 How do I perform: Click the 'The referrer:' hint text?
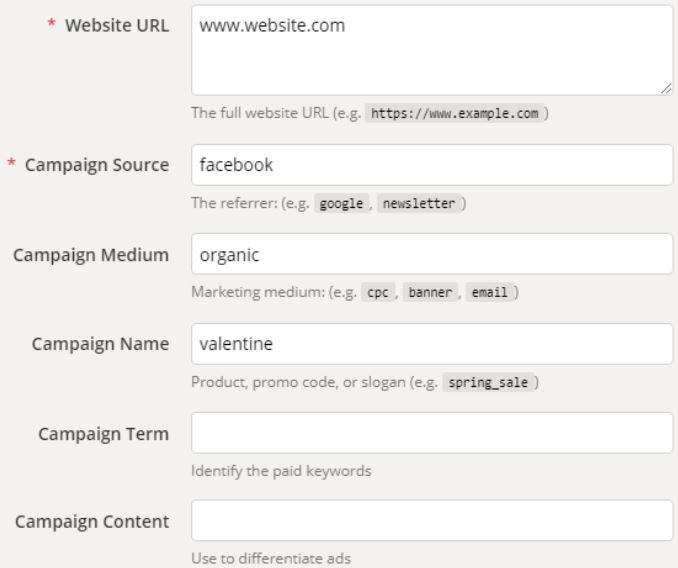(234, 203)
